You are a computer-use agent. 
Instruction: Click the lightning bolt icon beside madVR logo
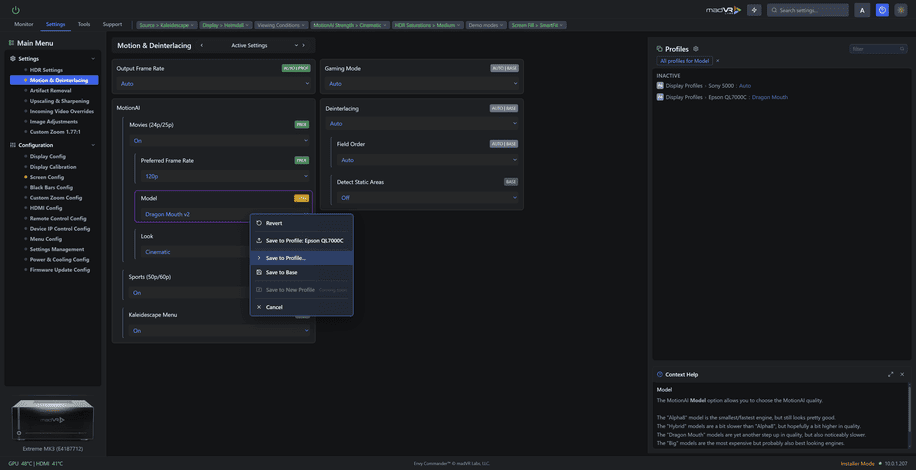coord(753,10)
